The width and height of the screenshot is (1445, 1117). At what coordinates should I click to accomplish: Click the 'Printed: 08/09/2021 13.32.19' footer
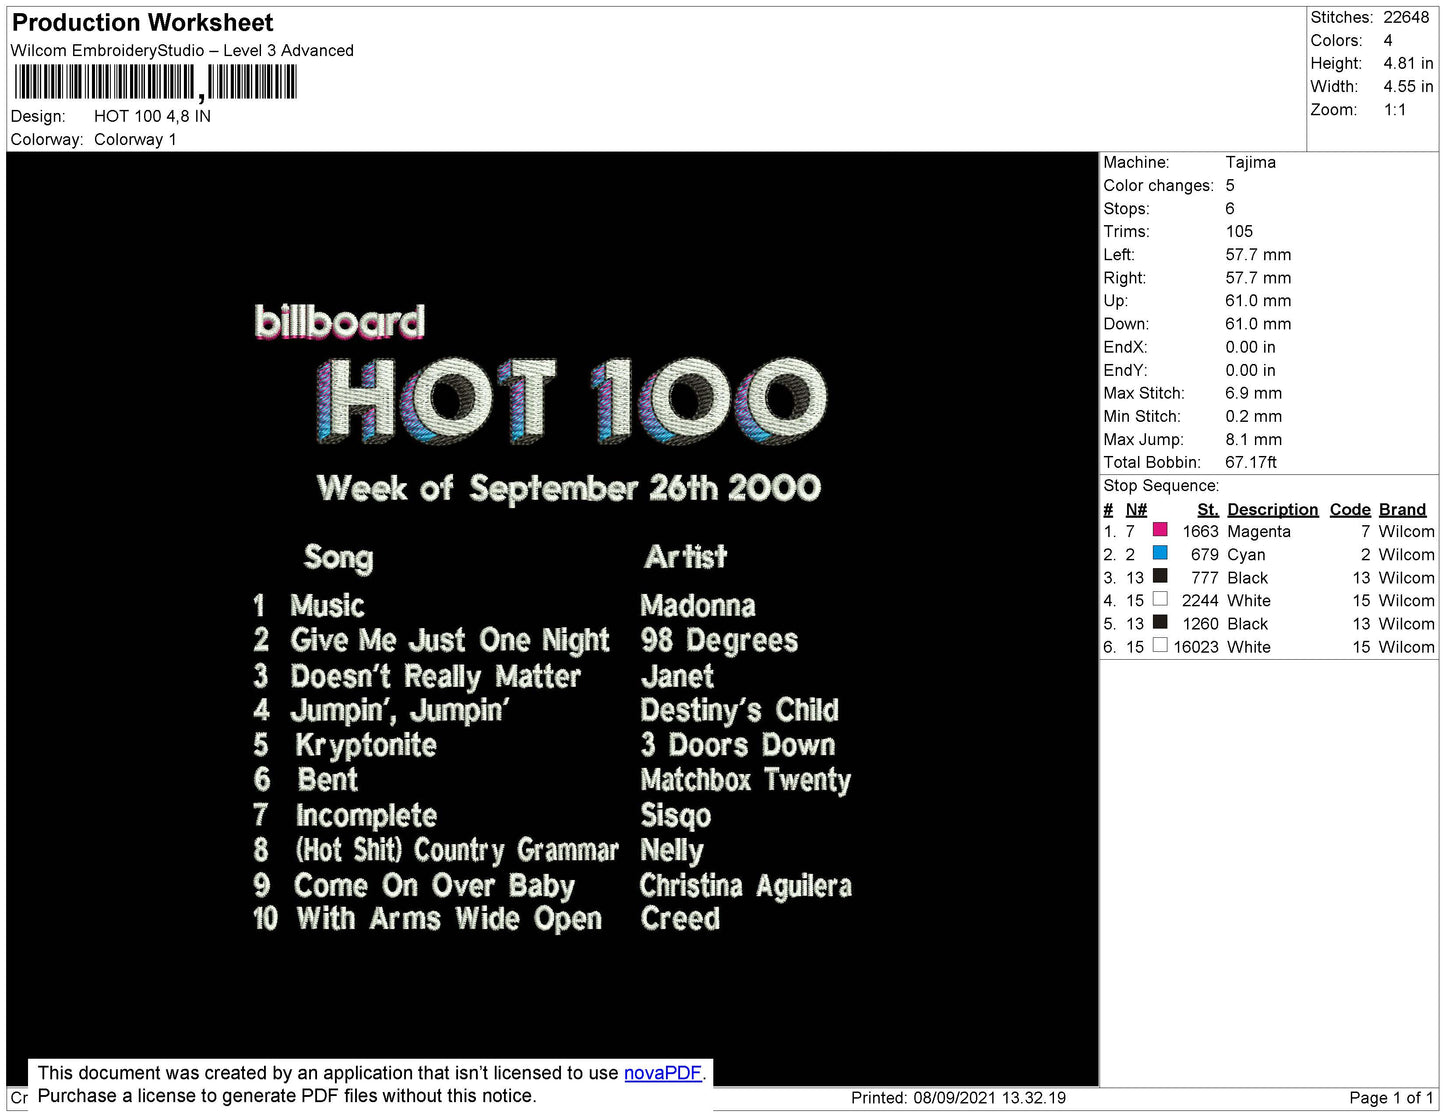point(958,1098)
